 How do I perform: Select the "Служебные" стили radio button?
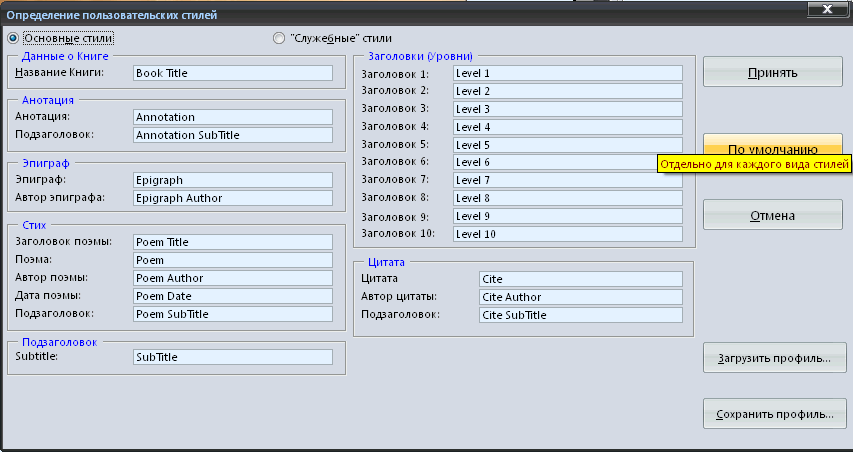pos(279,39)
